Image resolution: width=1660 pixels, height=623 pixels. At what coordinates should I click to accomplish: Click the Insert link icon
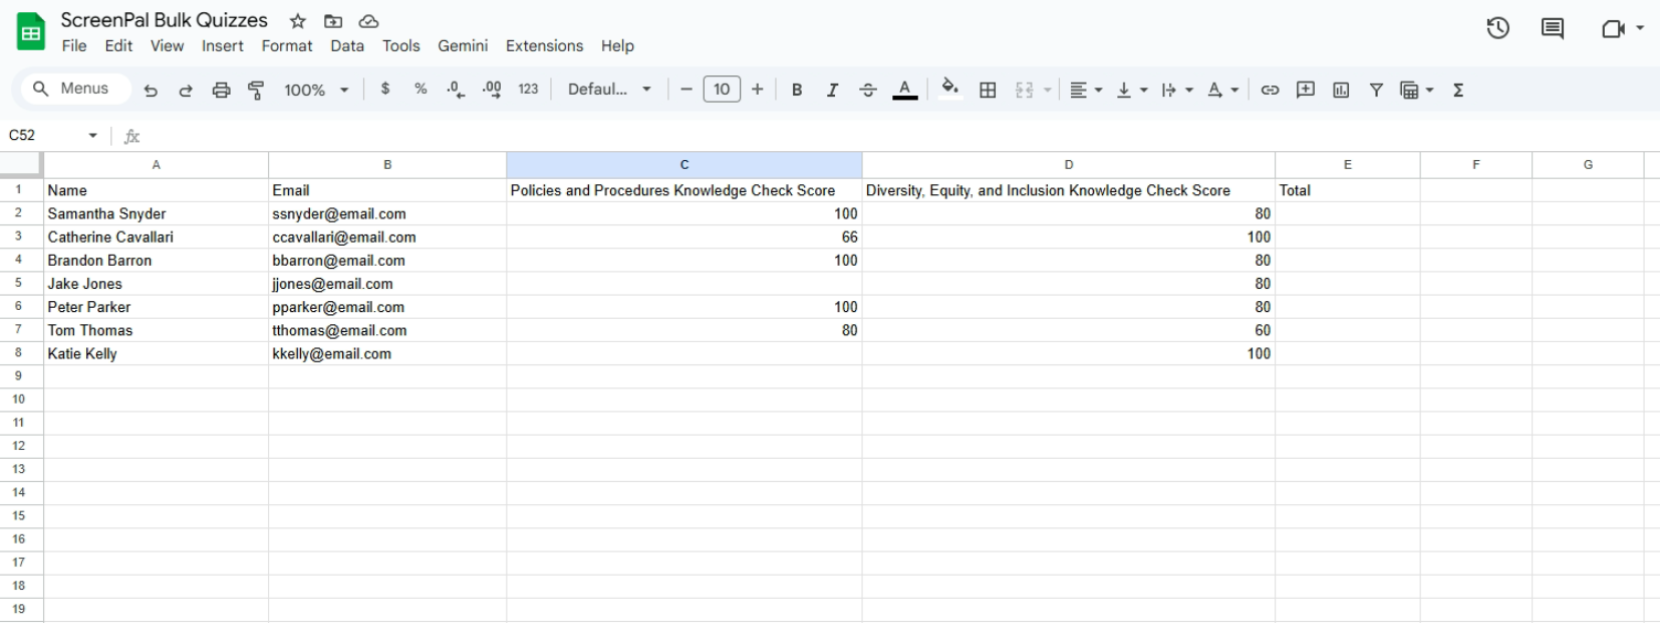[x=1269, y=90]
